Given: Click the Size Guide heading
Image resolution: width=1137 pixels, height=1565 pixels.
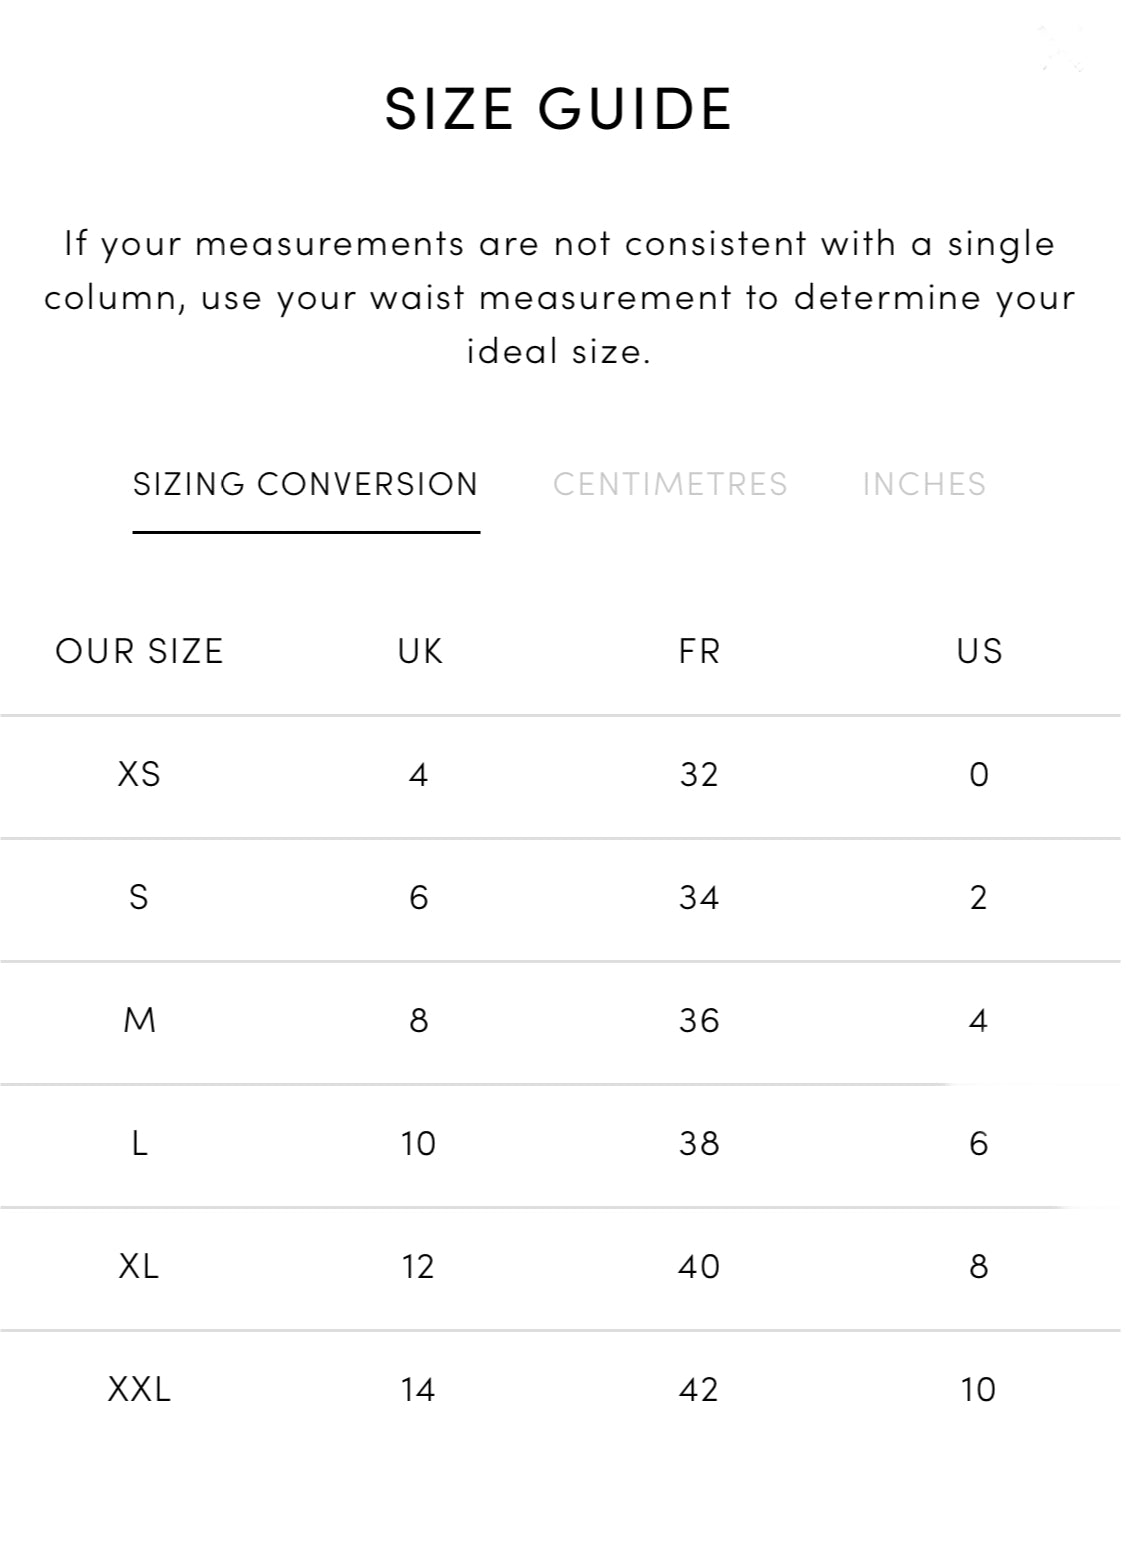Looking at the screenshot, I should coord(559,108).
